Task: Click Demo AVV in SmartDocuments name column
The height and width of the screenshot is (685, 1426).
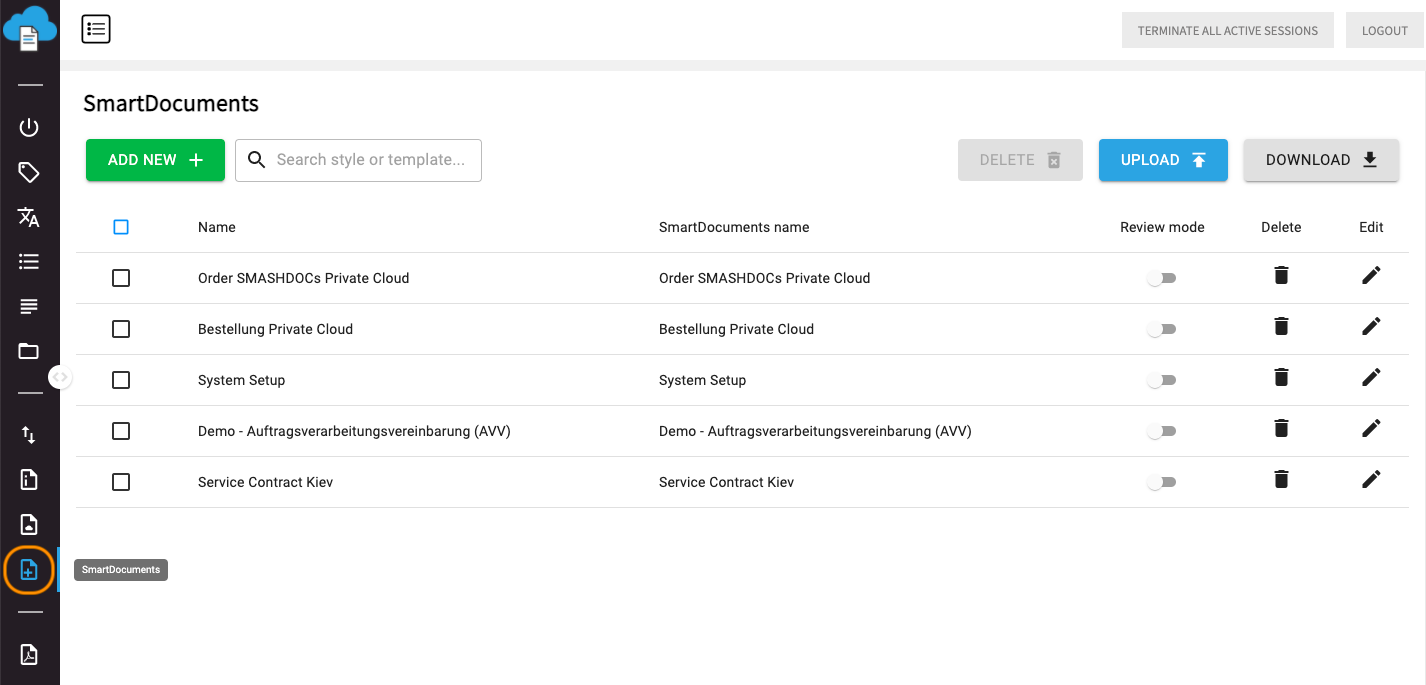Action: [x=815, y=431]
